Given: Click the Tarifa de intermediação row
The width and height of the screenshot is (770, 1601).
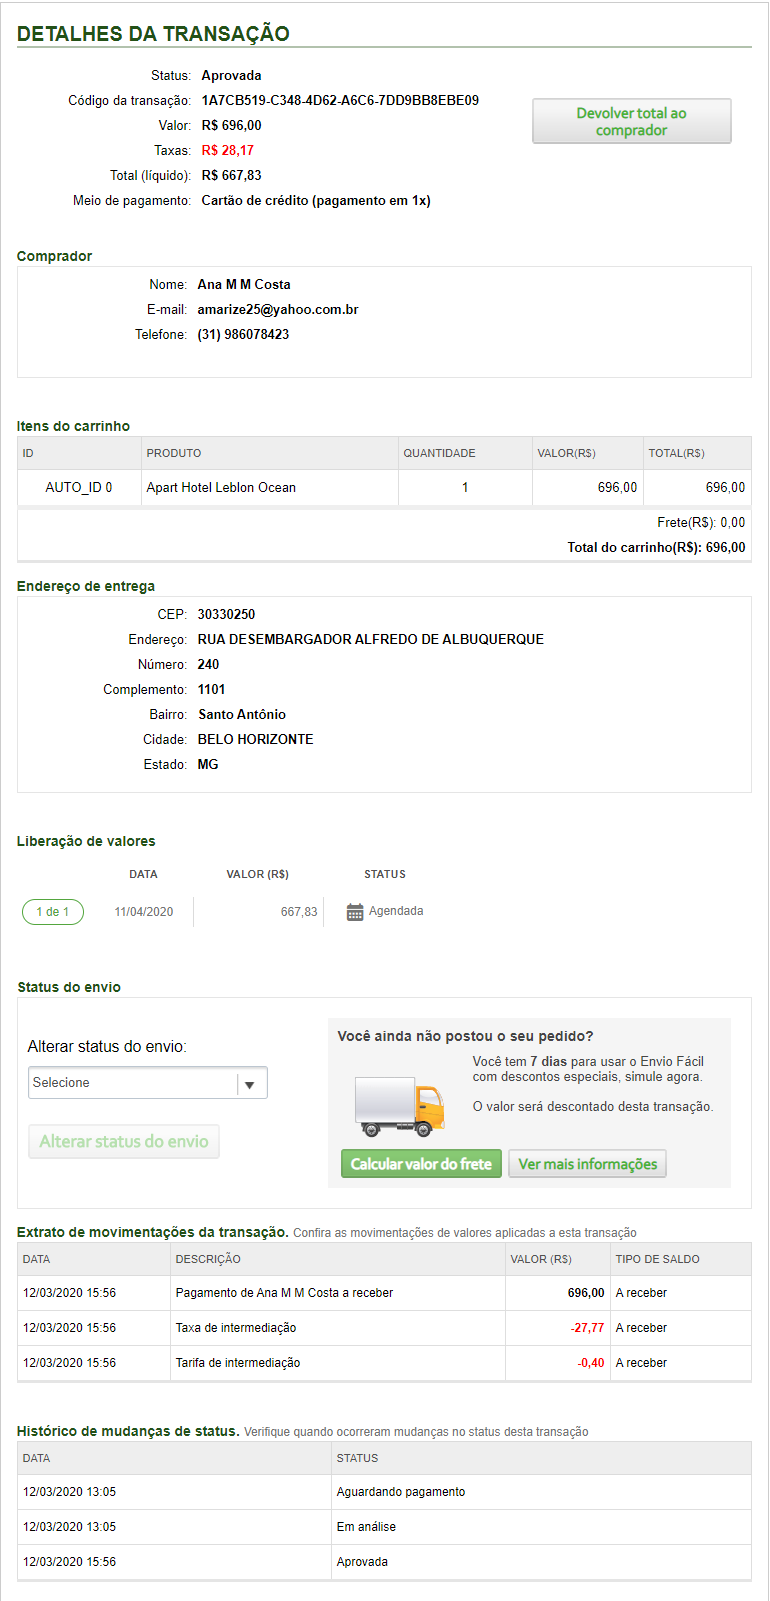Looking at the screenshot, I should coord(238,1363).
